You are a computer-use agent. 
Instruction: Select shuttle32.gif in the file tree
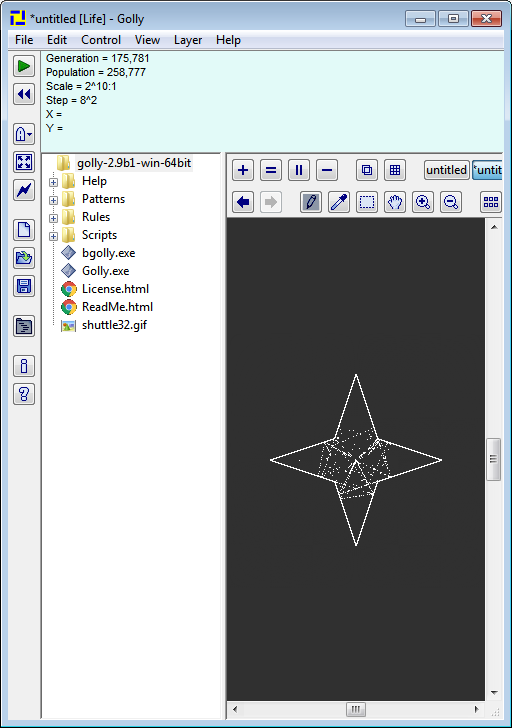pyautogui.click(x=114, y=325)
